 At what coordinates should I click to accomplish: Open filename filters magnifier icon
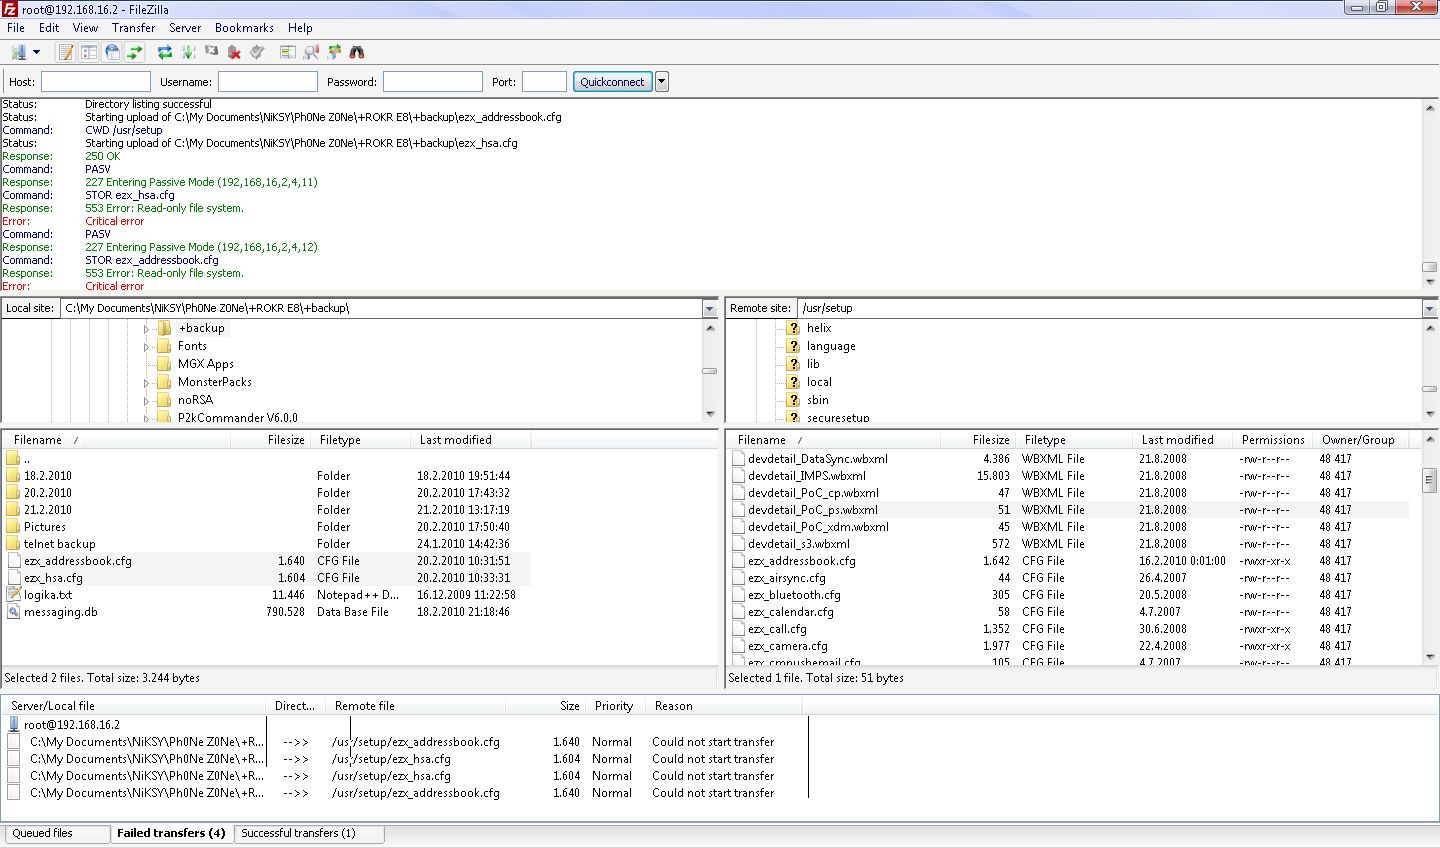311,52
